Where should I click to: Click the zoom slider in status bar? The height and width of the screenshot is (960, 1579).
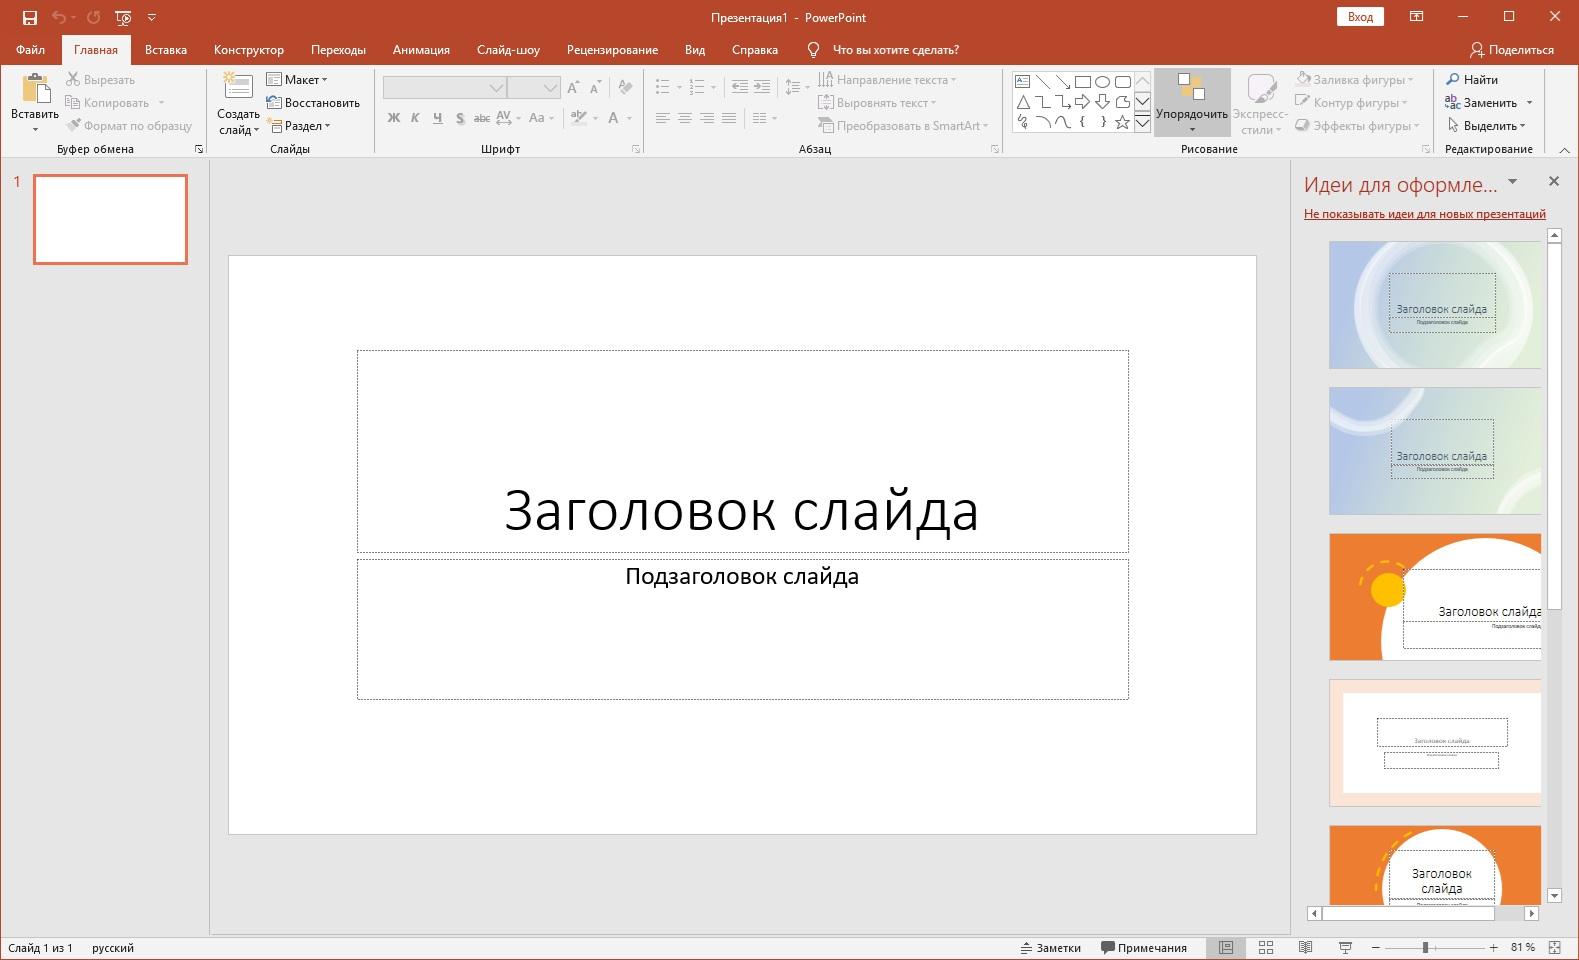1425,947
